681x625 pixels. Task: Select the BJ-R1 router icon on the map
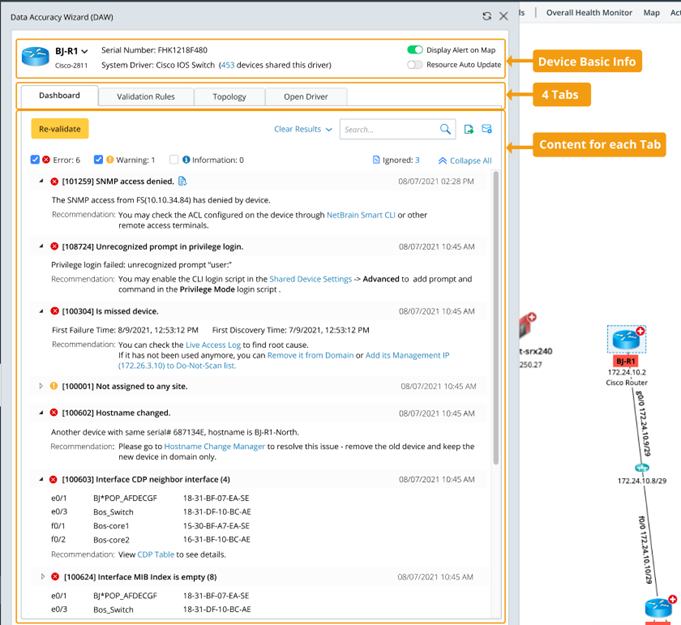coord(626,339)
